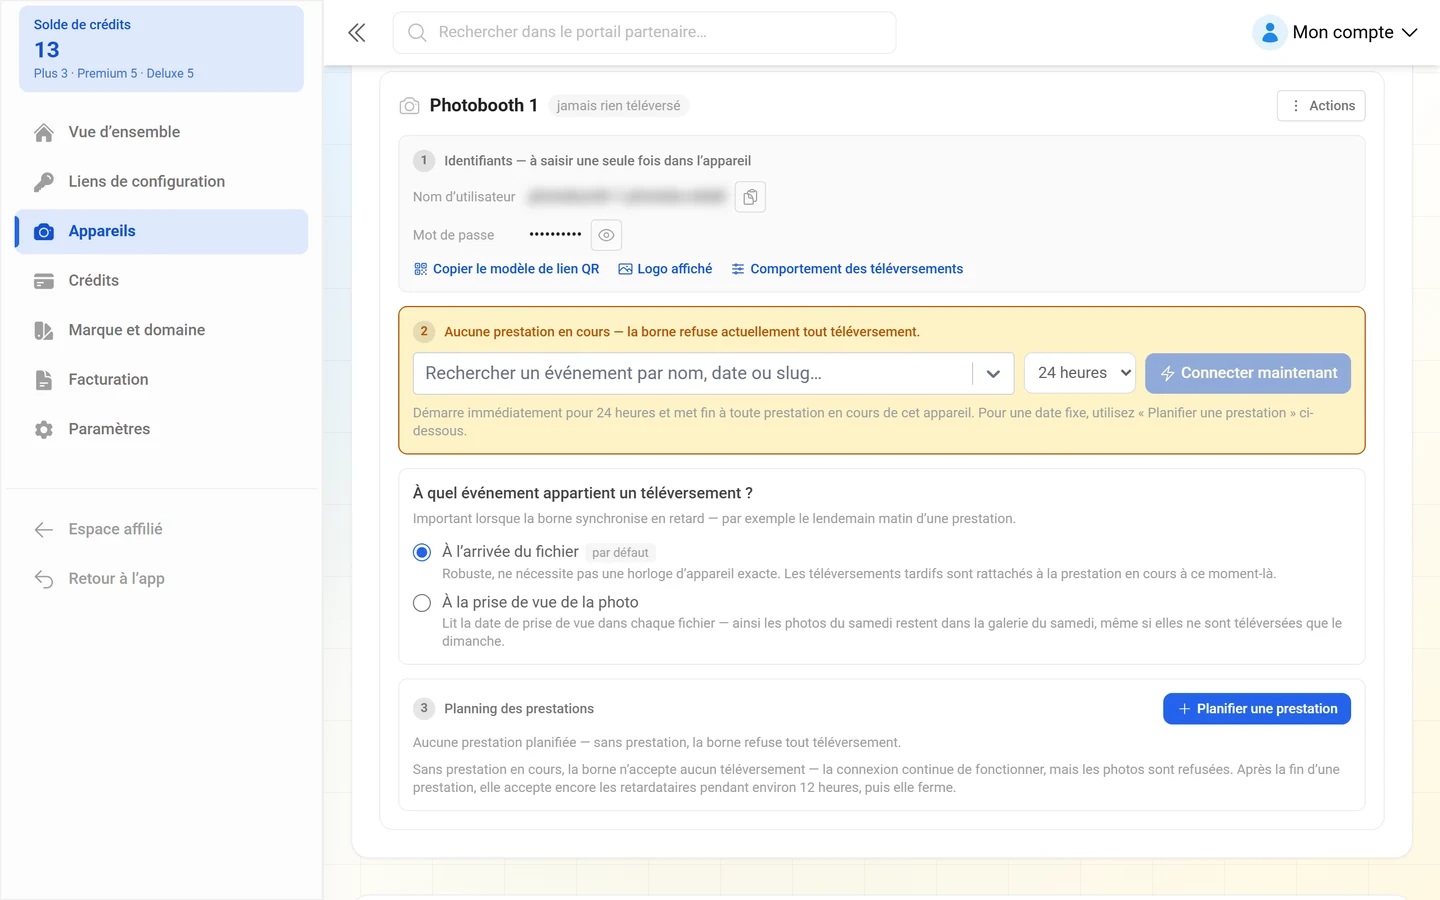Viewport: 1440px width, 900px height.
Task: Click the event search input field
Action: pyautogui.click(x=692, y=374)
